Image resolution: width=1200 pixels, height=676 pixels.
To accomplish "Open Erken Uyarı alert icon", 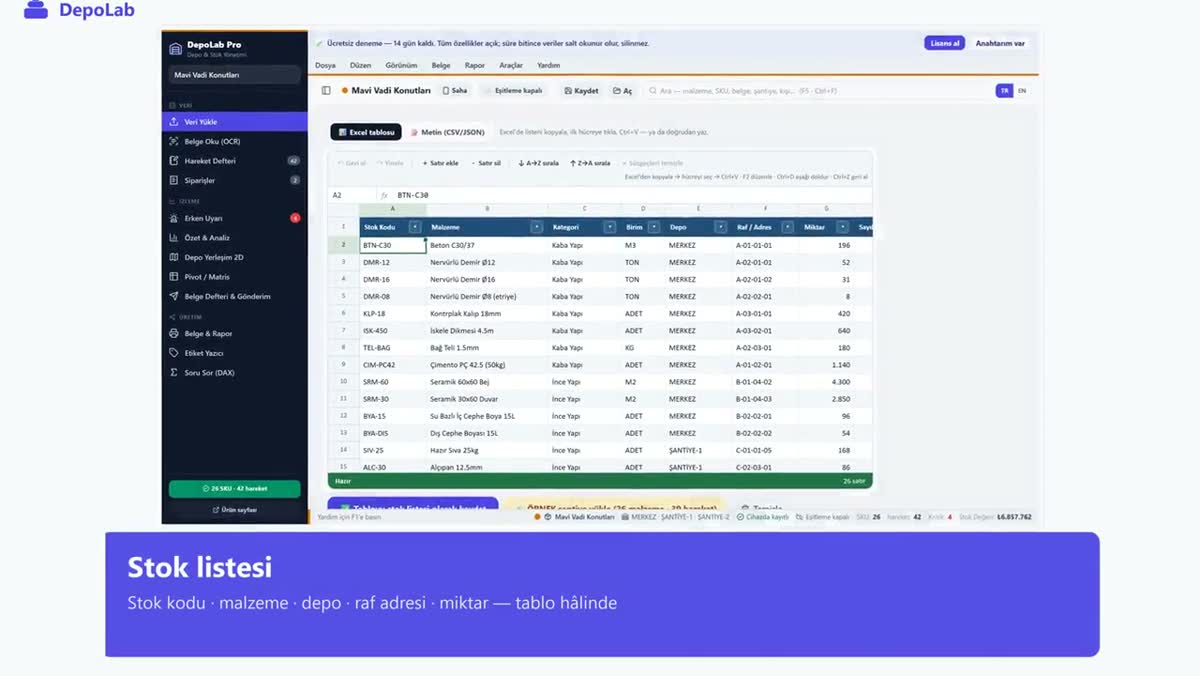I will coord(174,218).
